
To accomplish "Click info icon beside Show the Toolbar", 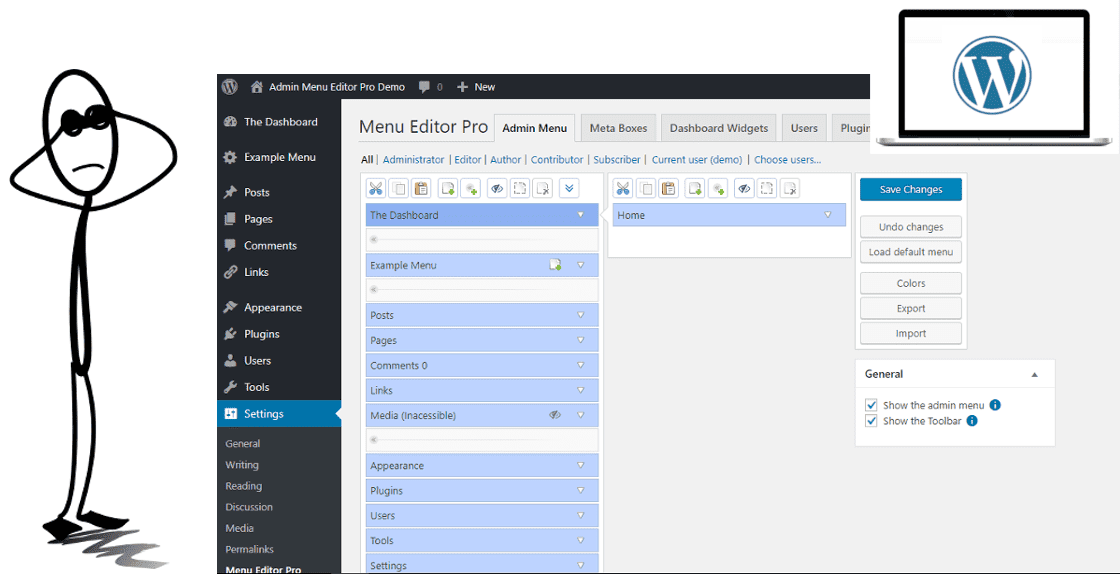I will coord(971,421).
